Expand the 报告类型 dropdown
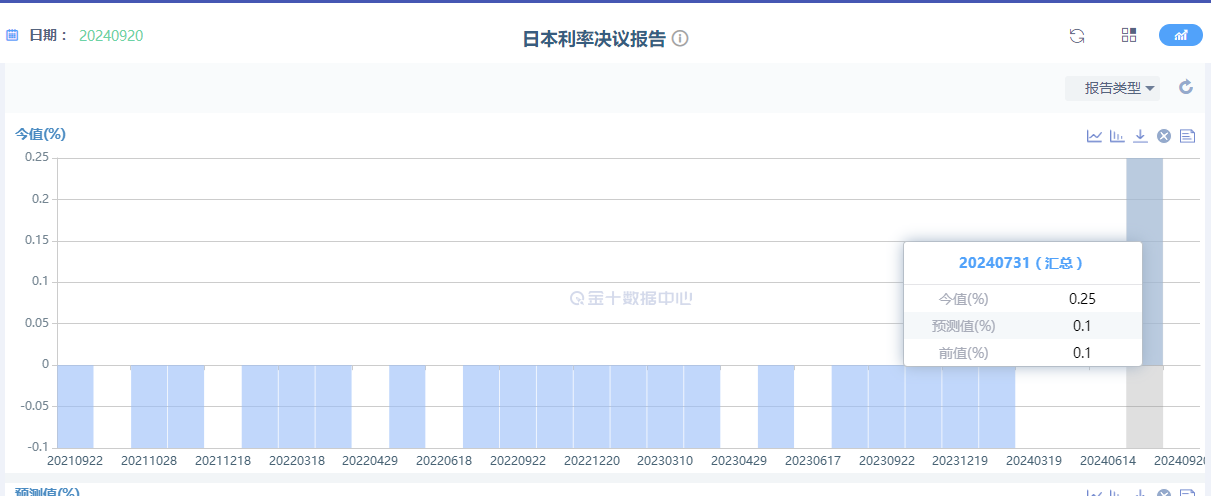This screenshot has width=1211, height=496. [1113, 88]
